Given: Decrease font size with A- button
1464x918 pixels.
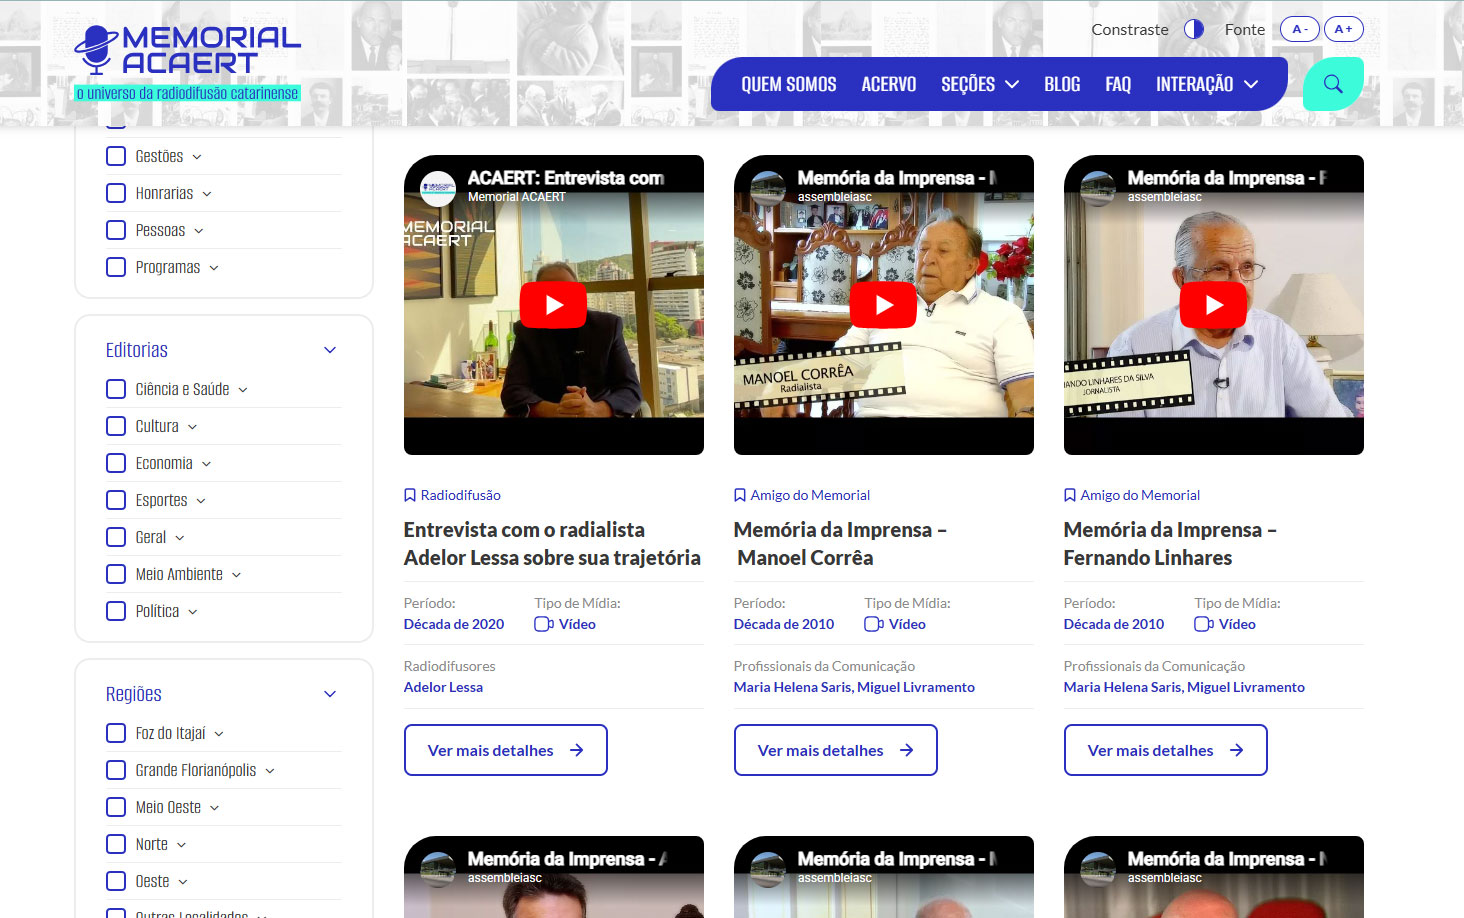Looking at the screenshot, I should coord(1299,29).
